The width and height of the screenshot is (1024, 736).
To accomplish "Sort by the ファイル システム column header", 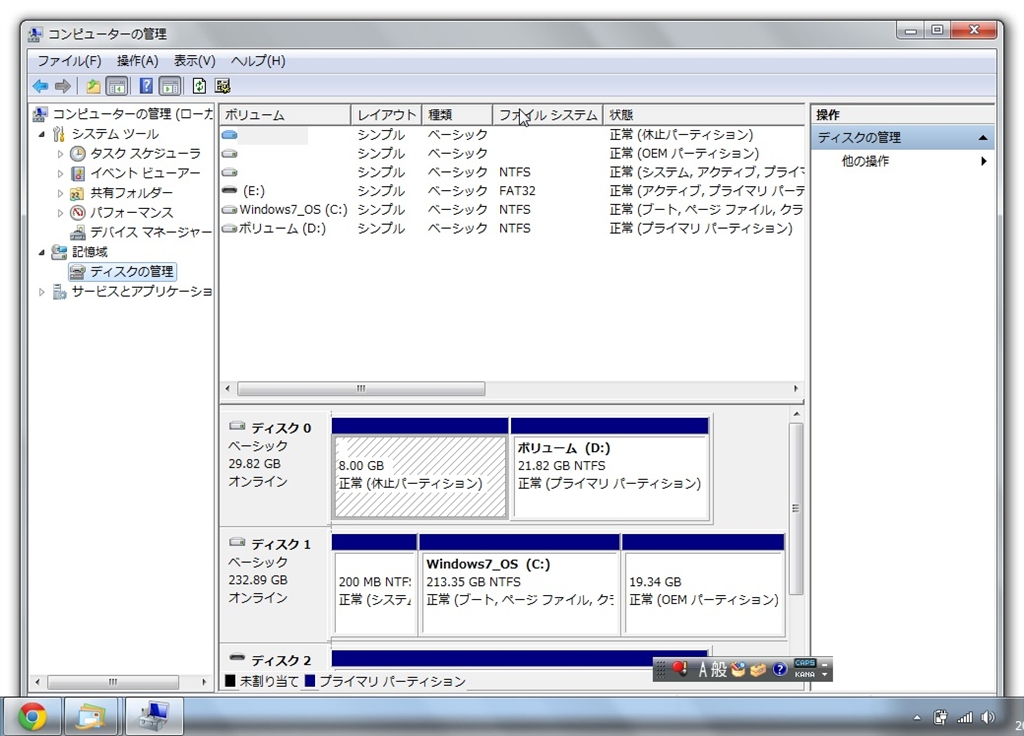I will click(548, 115).
